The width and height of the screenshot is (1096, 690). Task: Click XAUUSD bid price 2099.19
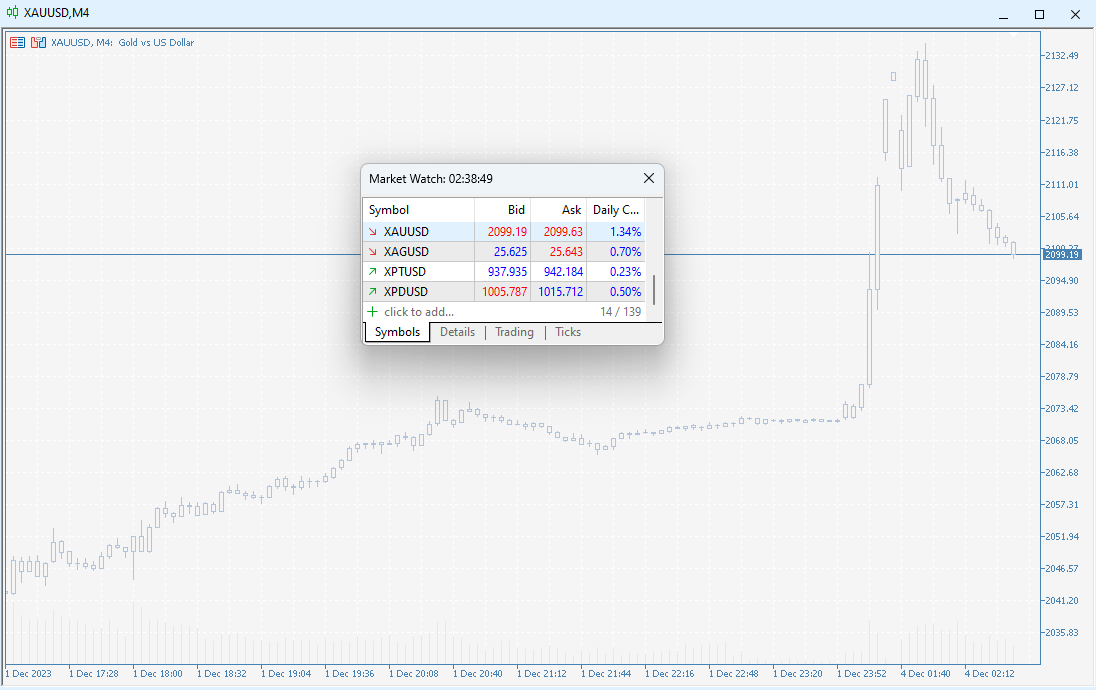tap(507, 231)
